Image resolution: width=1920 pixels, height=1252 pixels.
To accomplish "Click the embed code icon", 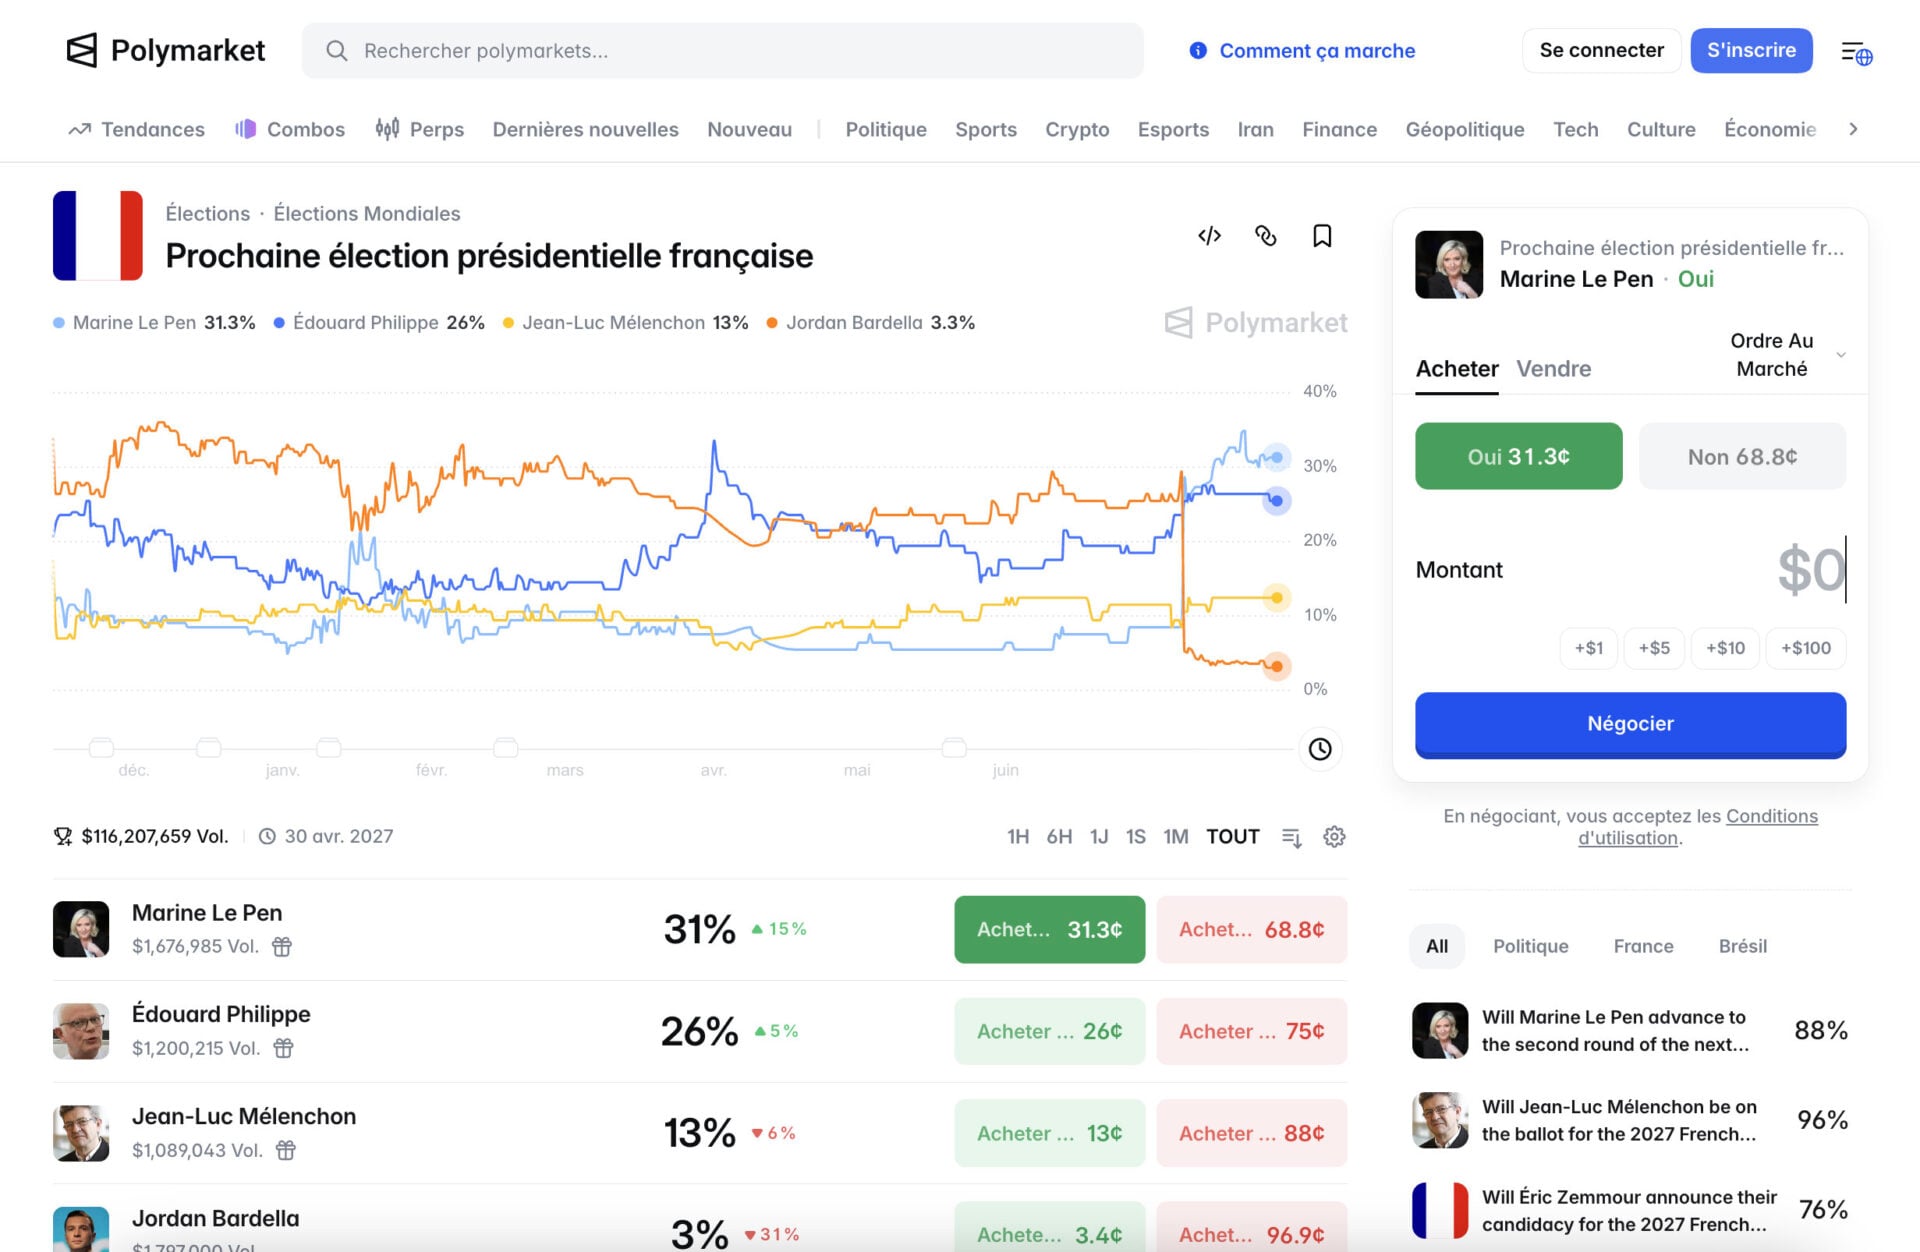I will [1209, 236].
